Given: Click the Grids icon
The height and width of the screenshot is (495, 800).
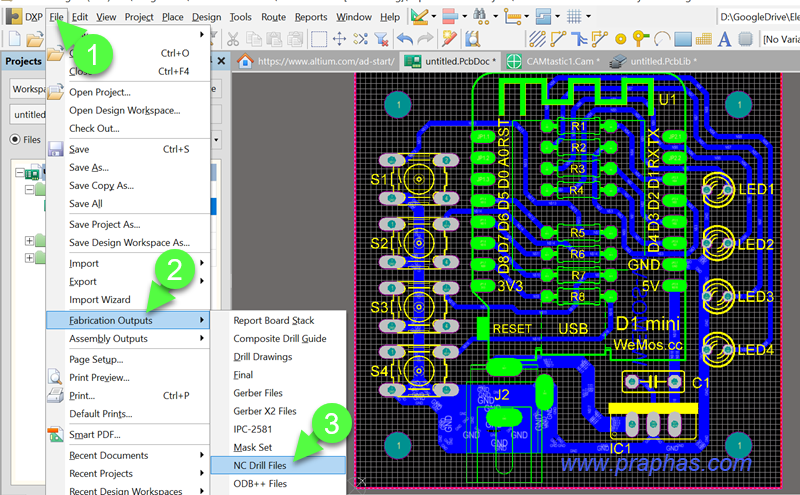Looking at the screenshot, I should (574, 16).
